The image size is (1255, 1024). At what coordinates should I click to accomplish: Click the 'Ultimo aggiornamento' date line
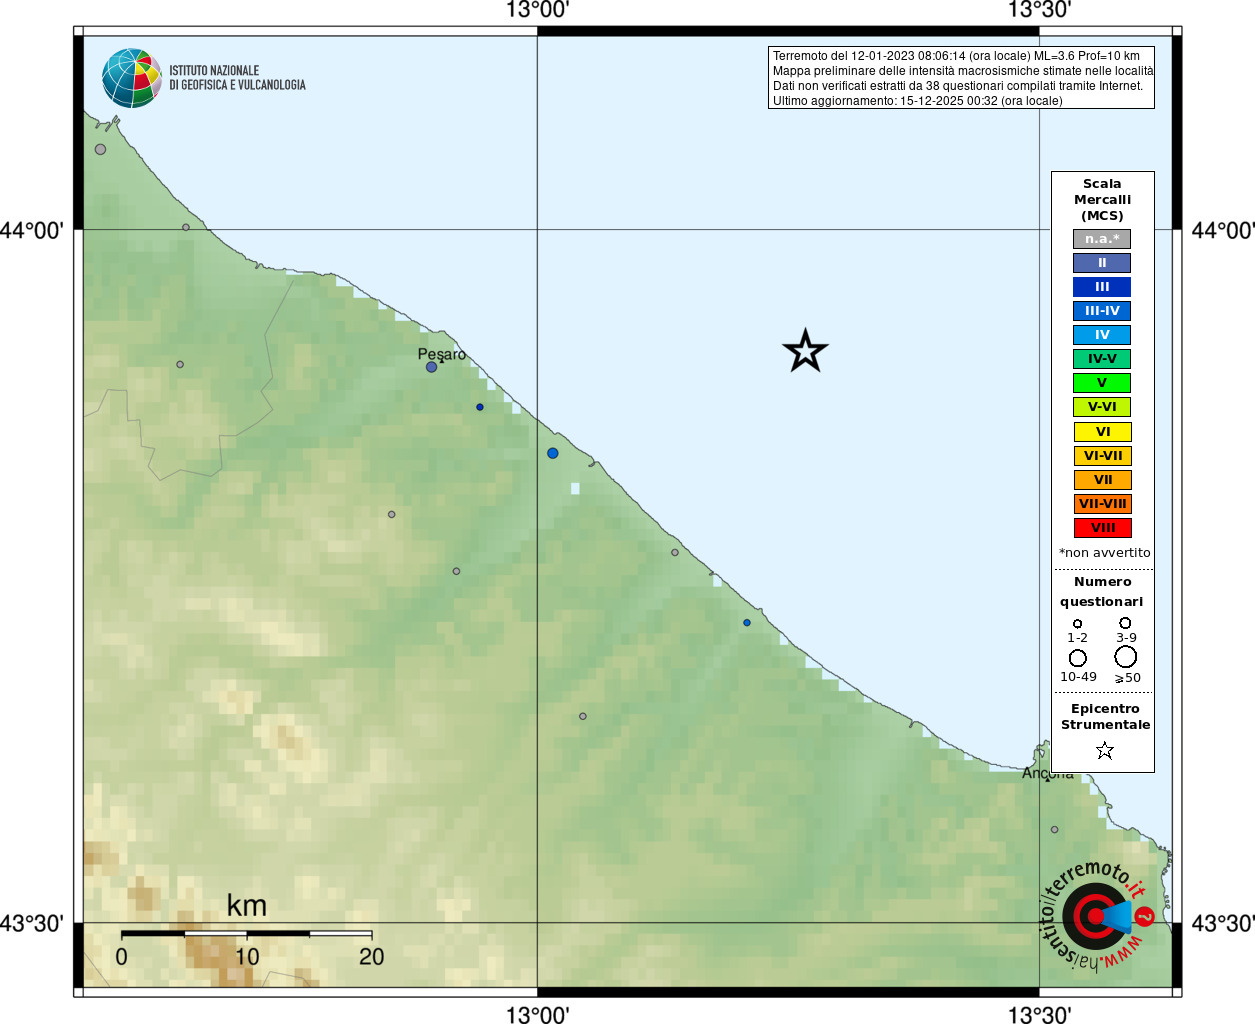click(918, 101)
